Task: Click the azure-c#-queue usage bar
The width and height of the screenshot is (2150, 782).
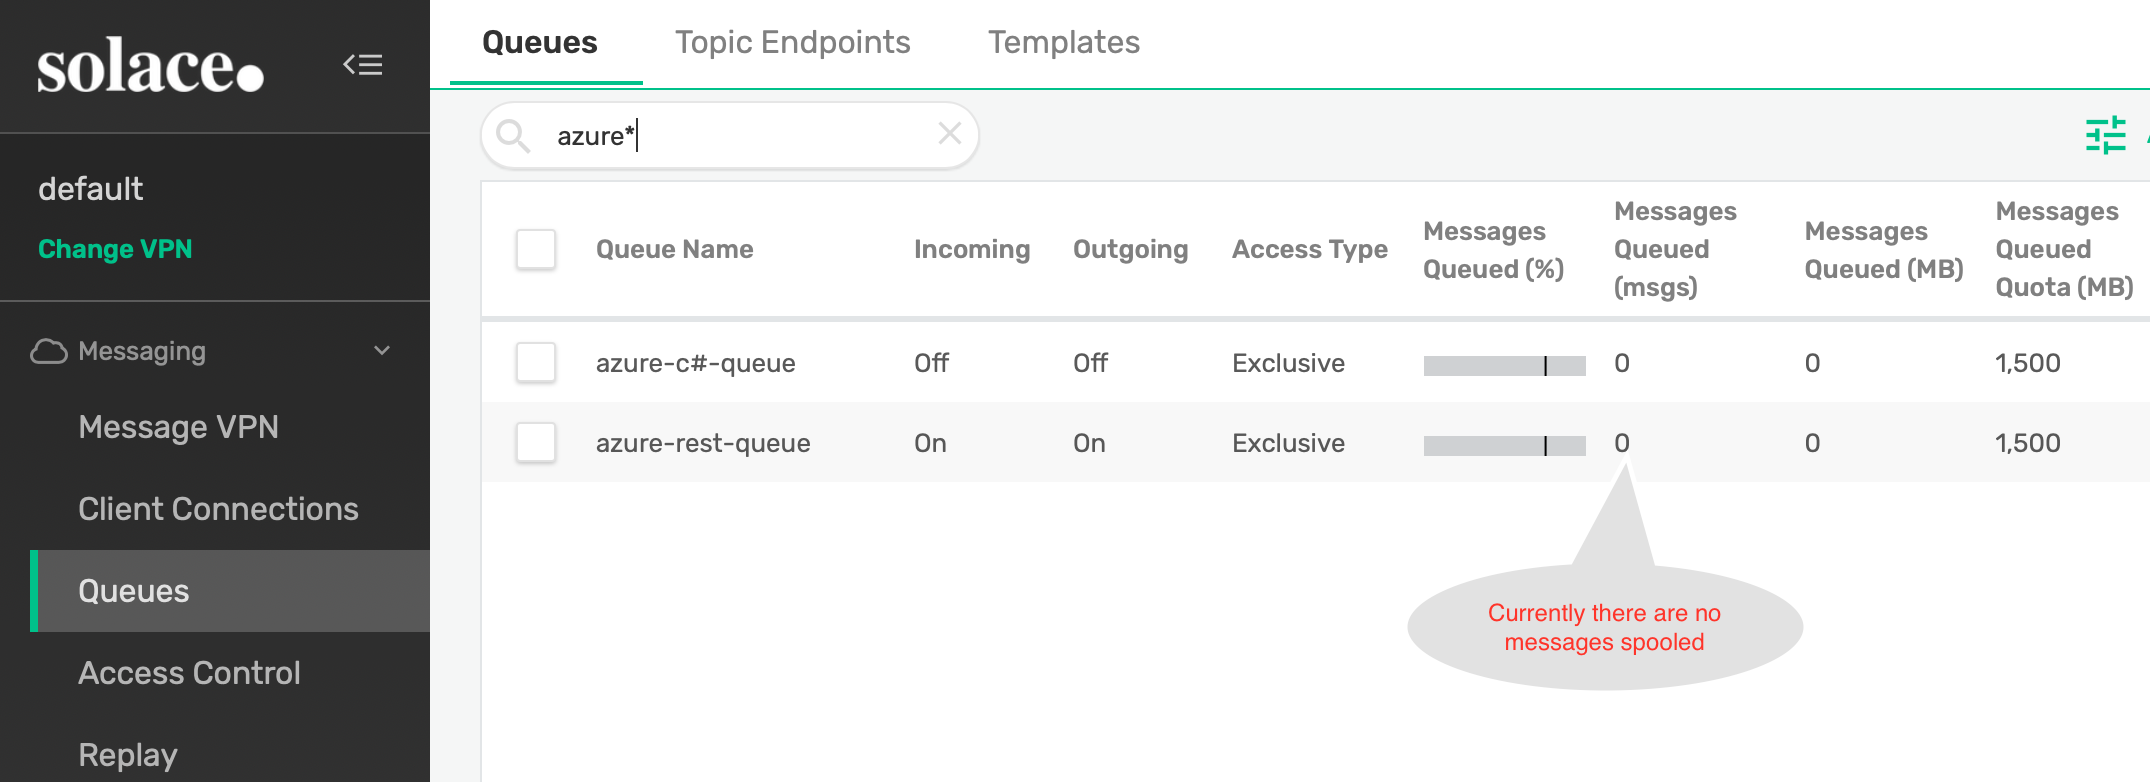Action: tap(1504, 365)
